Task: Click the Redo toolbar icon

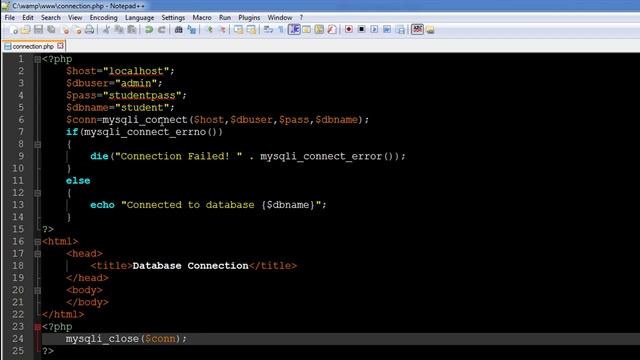Action: click(x=162, y=29)
